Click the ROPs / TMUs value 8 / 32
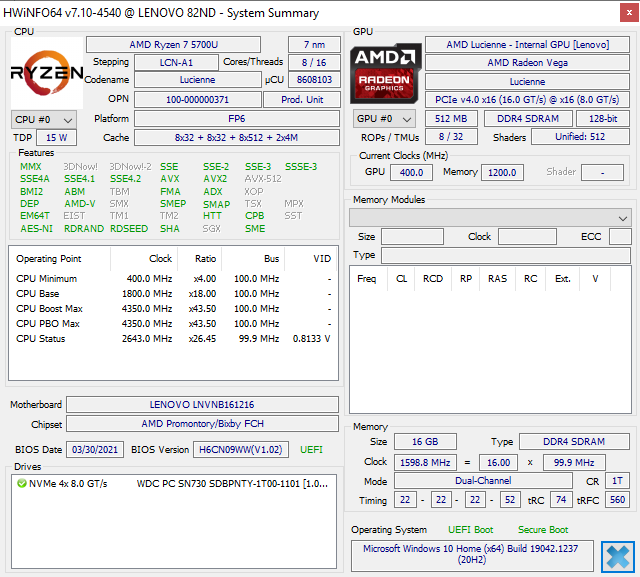This screenshot has width=640, height=577. coord(451,137)
